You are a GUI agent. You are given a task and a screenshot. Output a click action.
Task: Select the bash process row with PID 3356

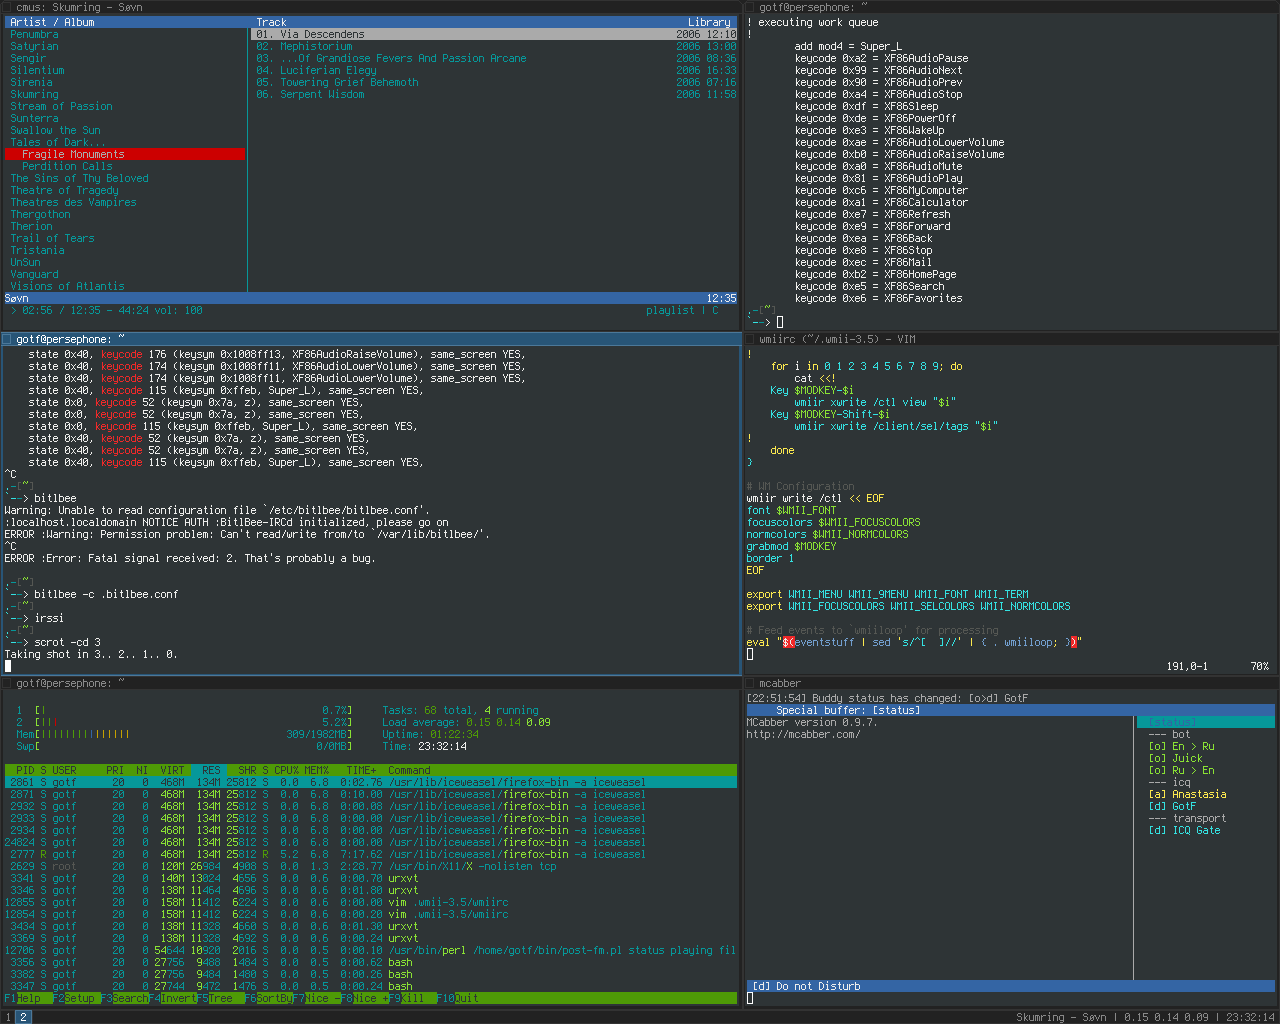tap(370, 962)
